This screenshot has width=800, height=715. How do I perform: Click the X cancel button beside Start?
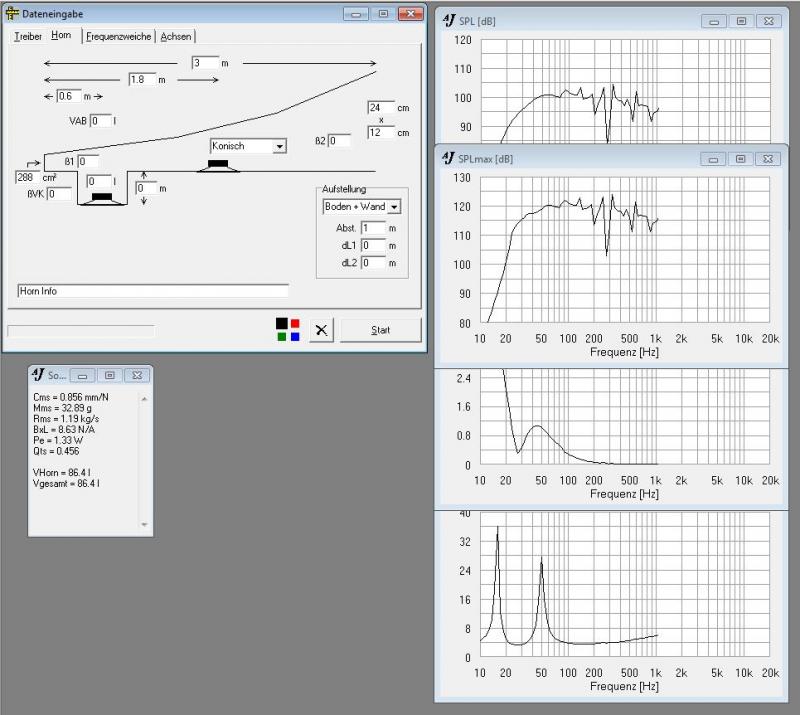click(321, 330)
